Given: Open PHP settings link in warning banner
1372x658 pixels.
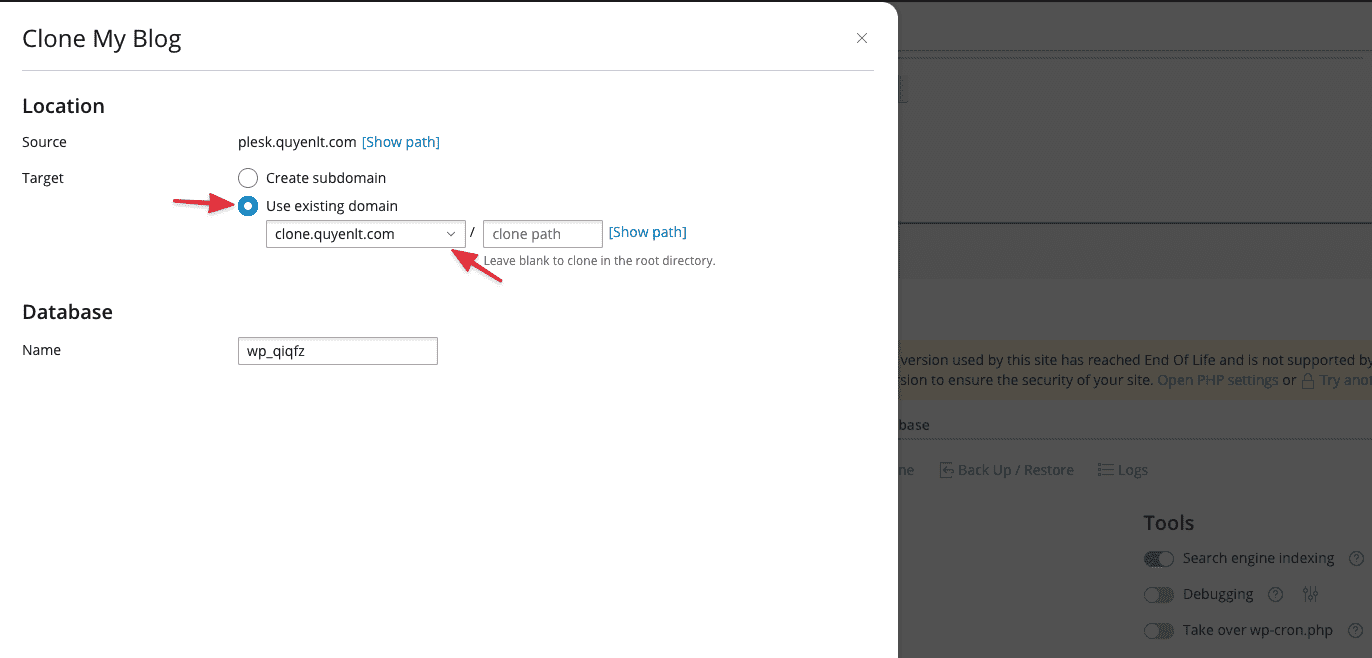Looking at the screenshot, I should 1217,381.
